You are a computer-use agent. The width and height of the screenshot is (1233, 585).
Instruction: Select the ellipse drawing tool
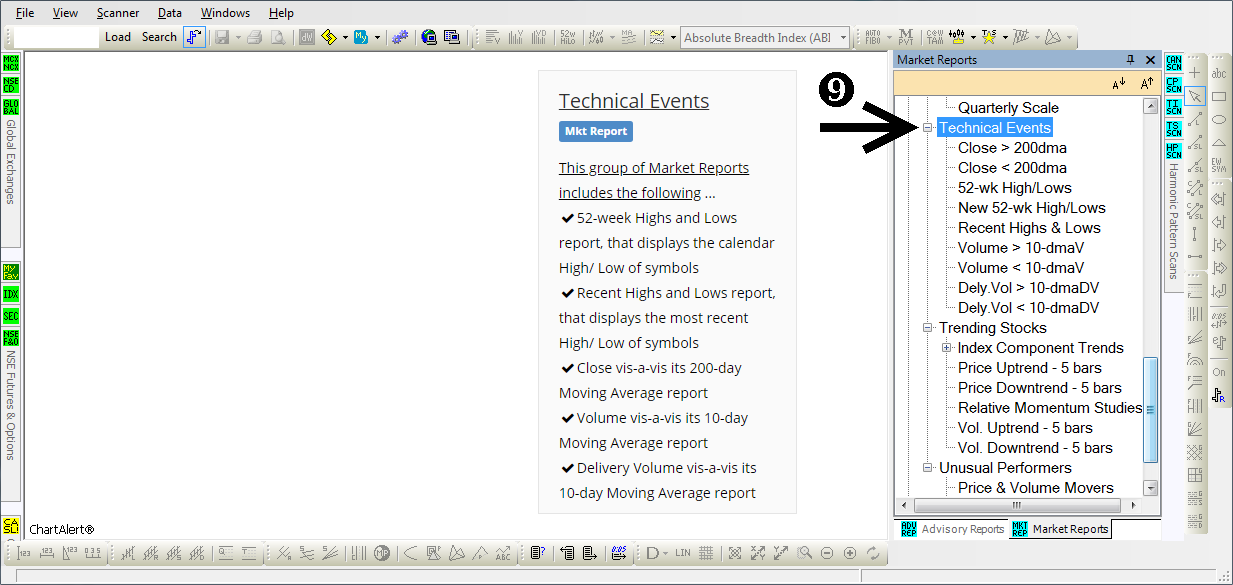pyautogui.click(x=1219, y=120)
